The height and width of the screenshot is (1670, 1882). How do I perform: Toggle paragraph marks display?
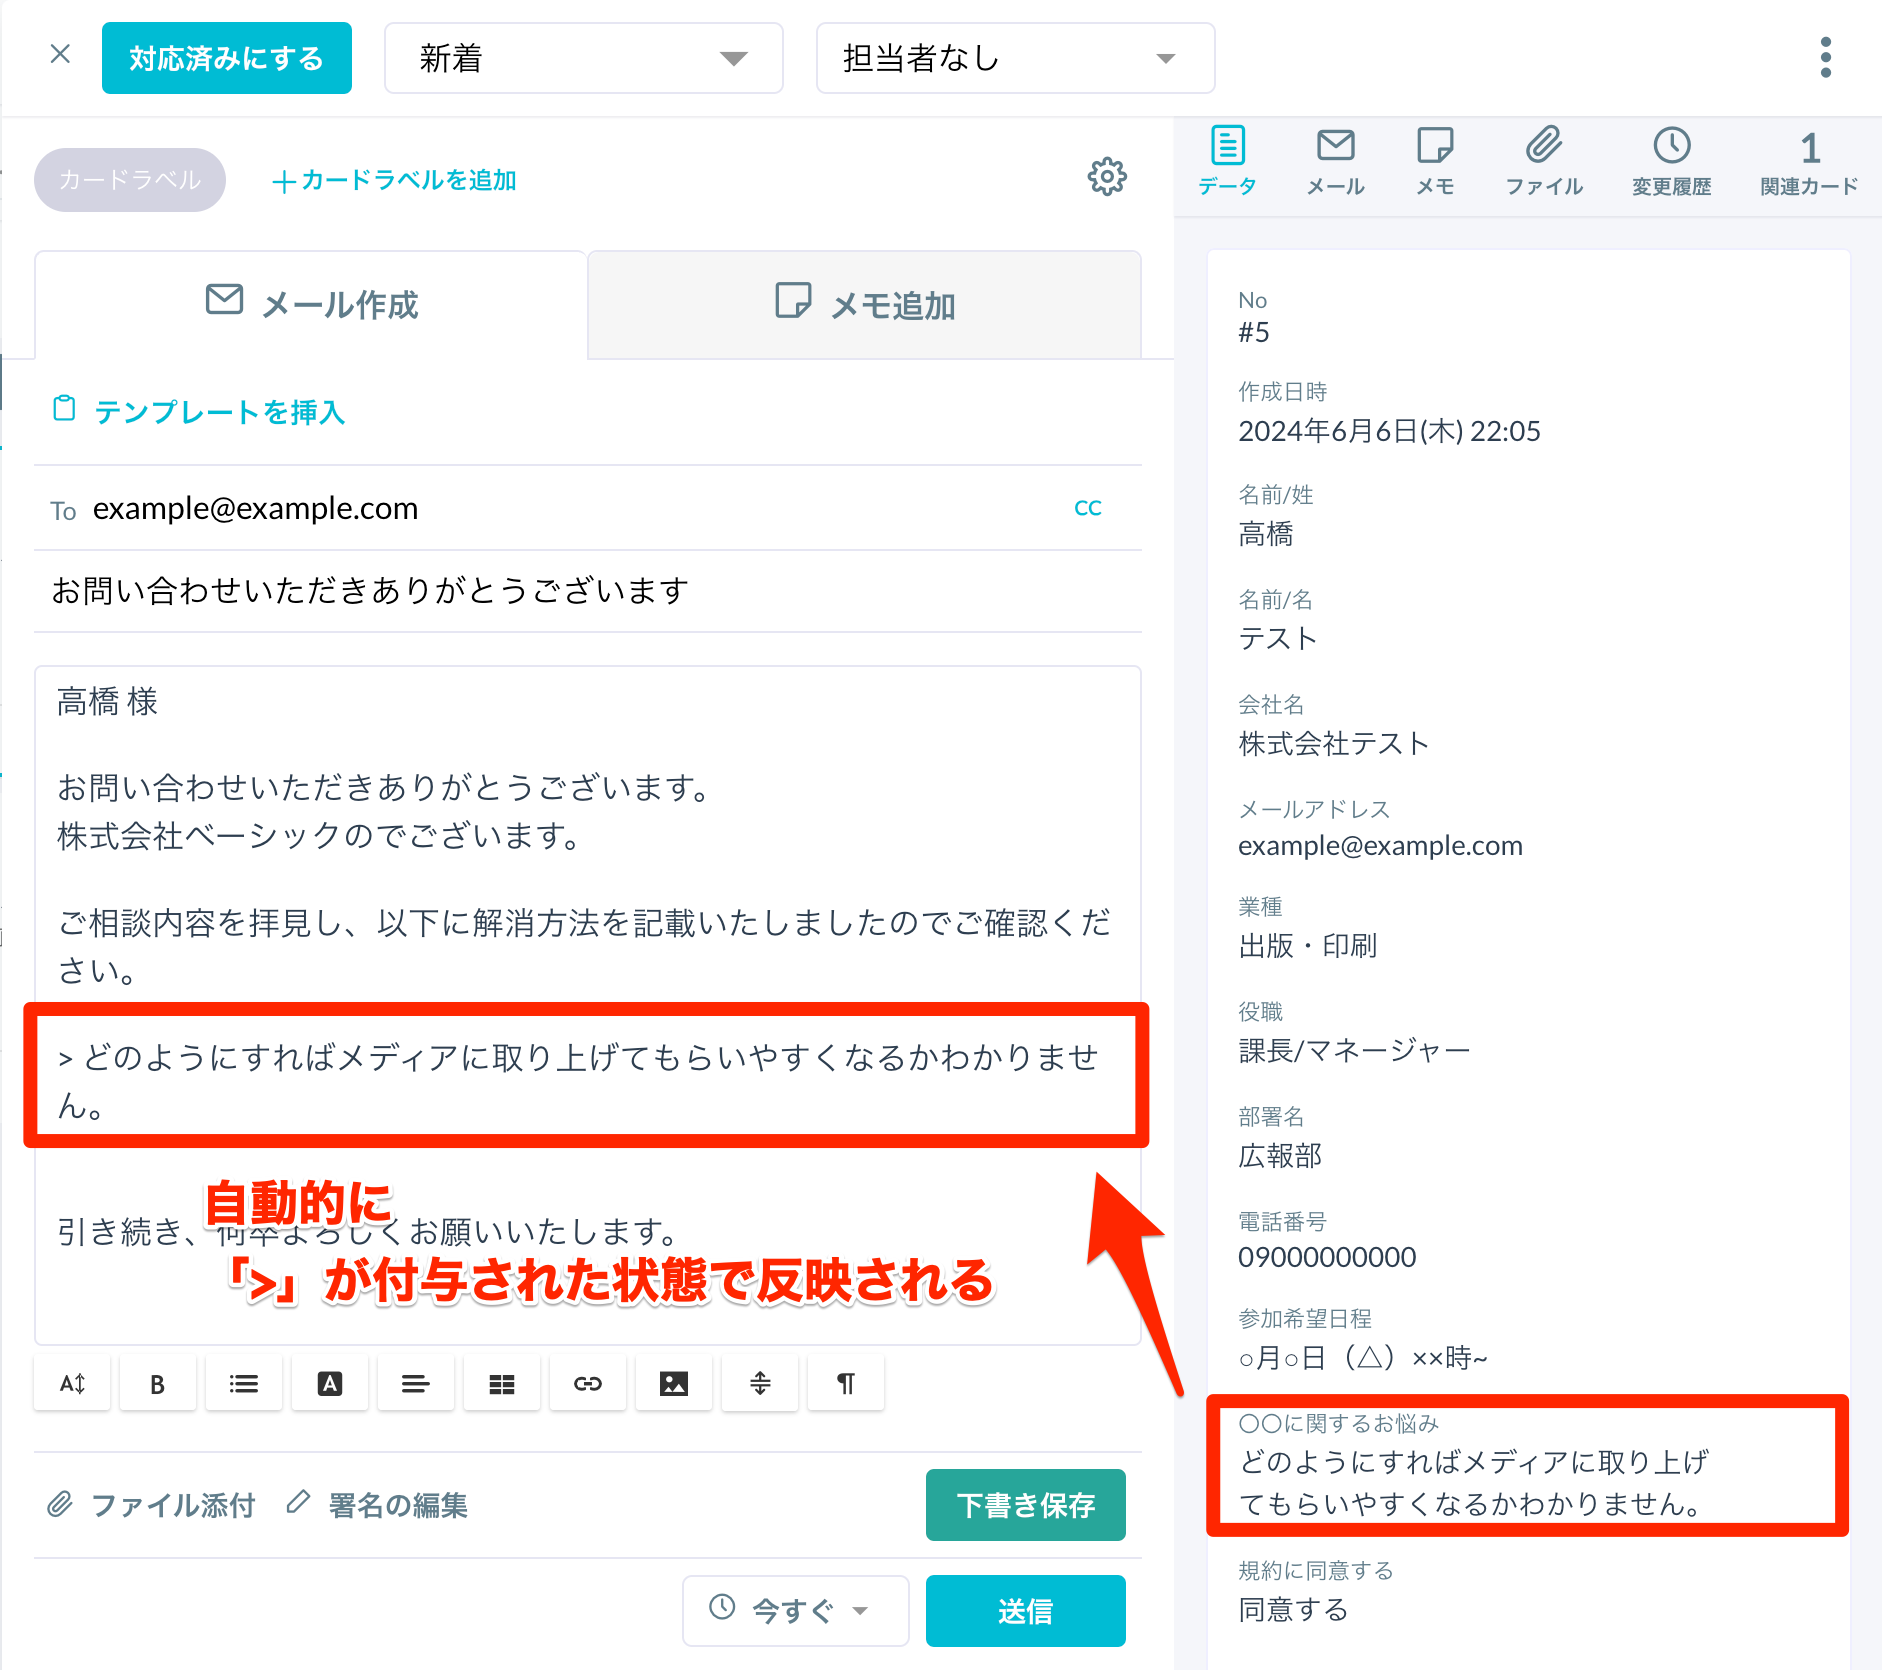[x=845, y=1383]
